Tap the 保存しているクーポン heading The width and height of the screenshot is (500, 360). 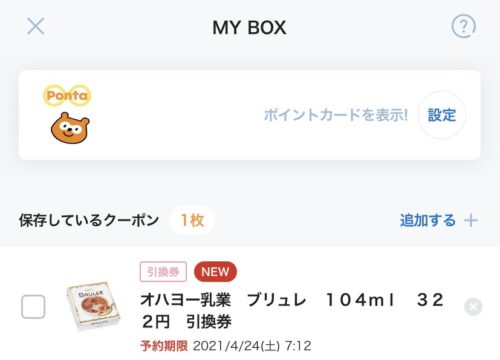point(89,220)
